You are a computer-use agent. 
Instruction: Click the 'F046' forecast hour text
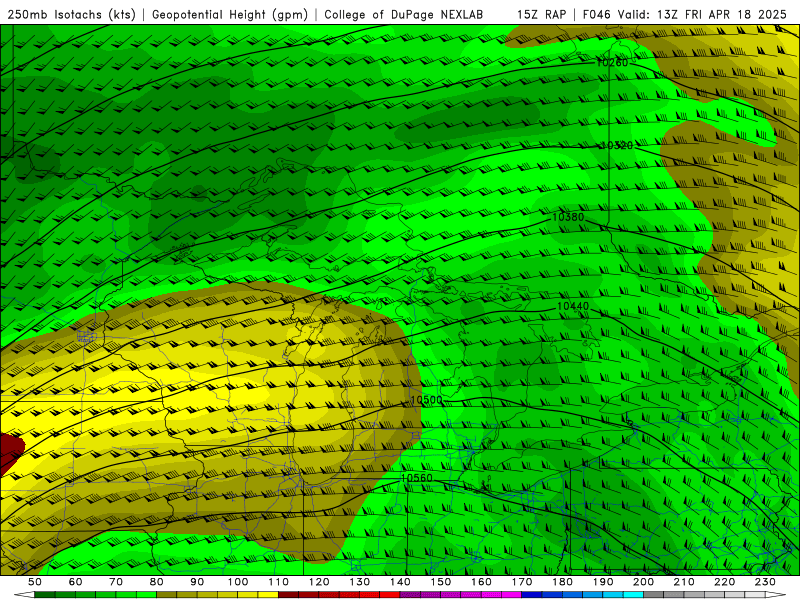click(596, 15)
